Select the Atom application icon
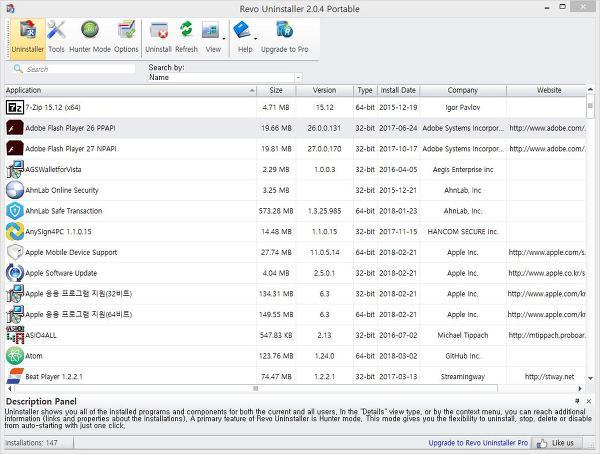 [x=15, y=356]
